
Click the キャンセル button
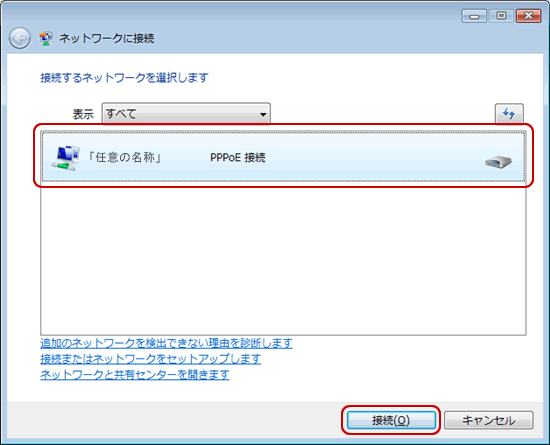pyautogui.click(x=489, y=420)
